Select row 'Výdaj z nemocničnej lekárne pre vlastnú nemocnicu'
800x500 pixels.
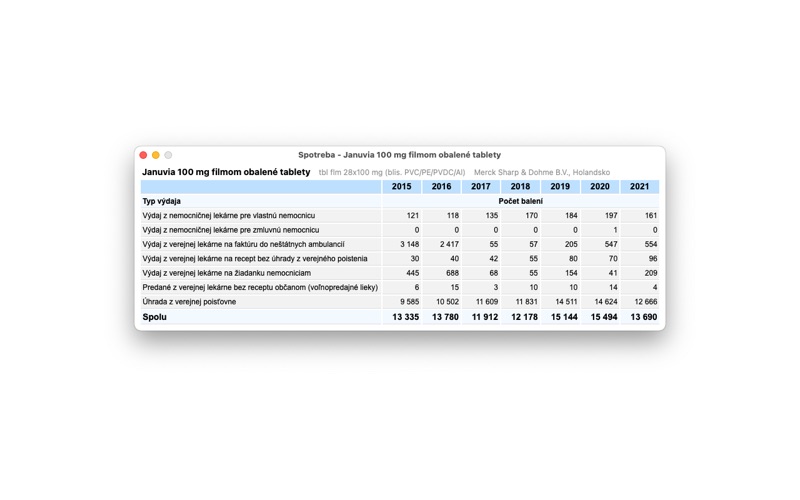click(x=400, y=215)
